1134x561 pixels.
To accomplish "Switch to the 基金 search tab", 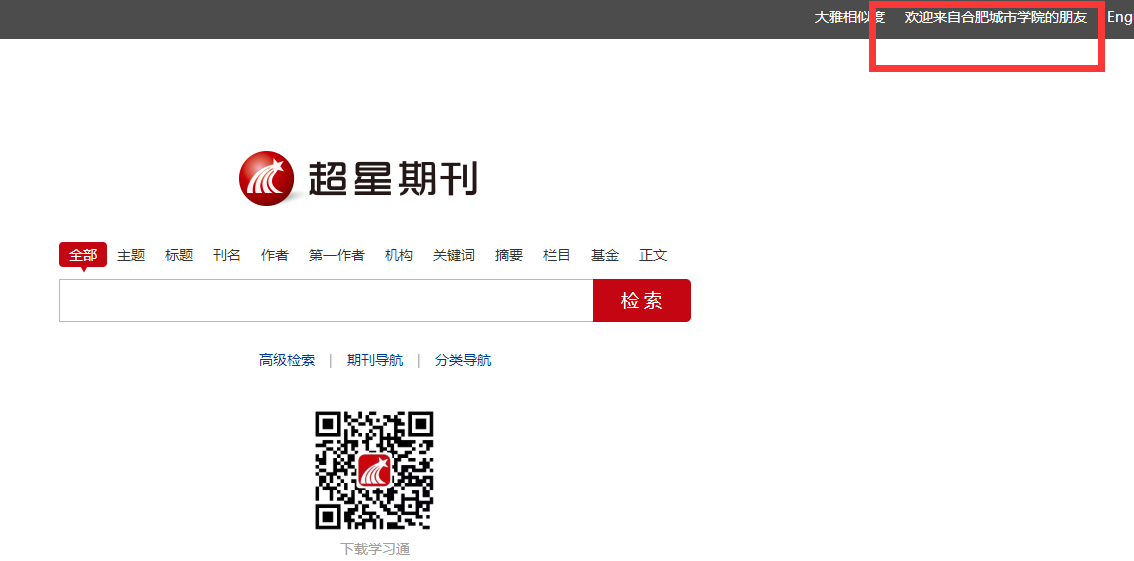I will pos(605,254).
